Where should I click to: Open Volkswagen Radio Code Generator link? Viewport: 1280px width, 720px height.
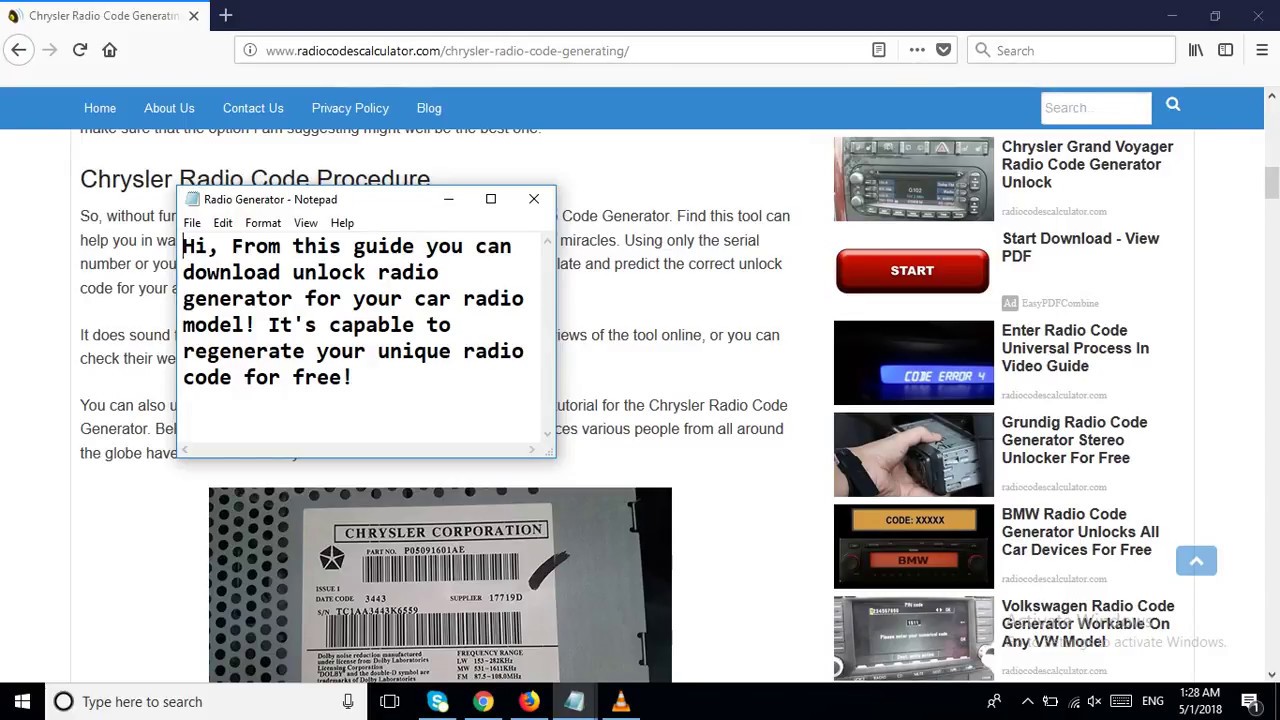click(1088, 624)
